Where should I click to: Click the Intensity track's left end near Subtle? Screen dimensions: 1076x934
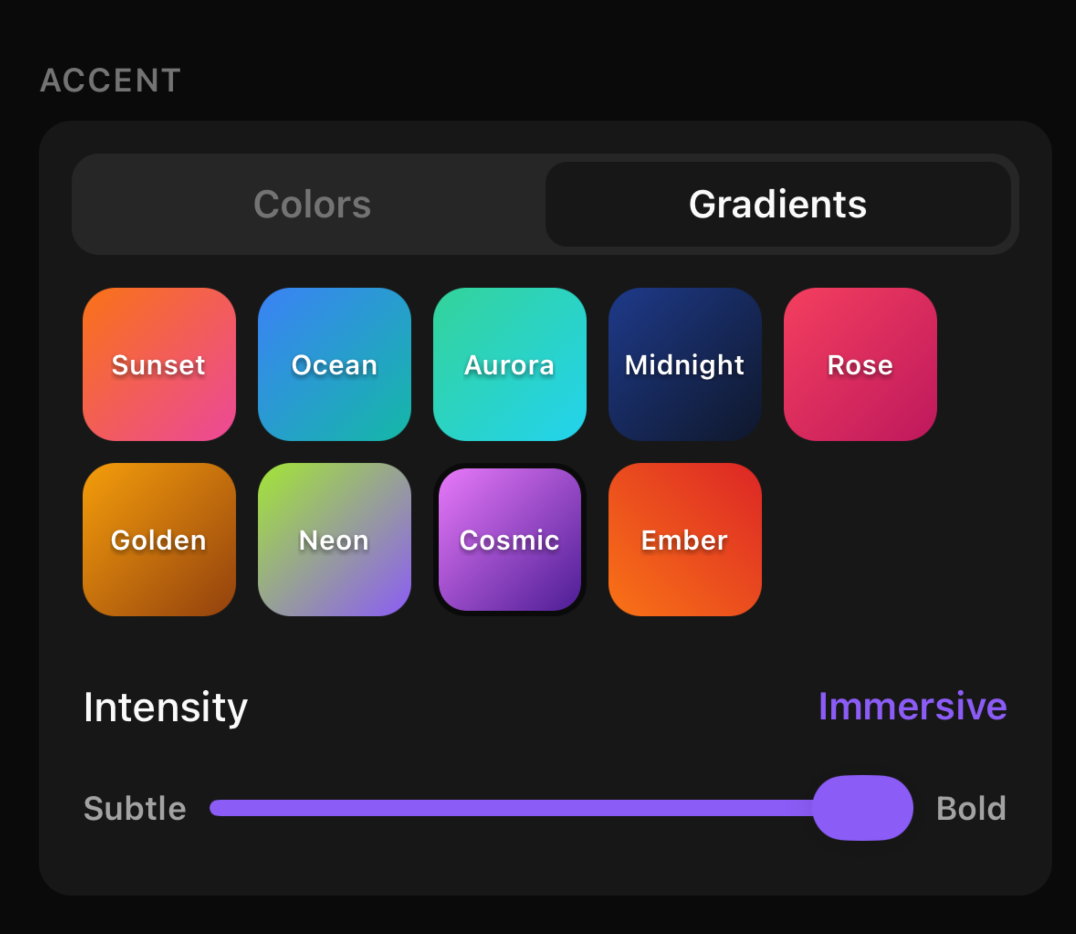[x=220, y=808]
